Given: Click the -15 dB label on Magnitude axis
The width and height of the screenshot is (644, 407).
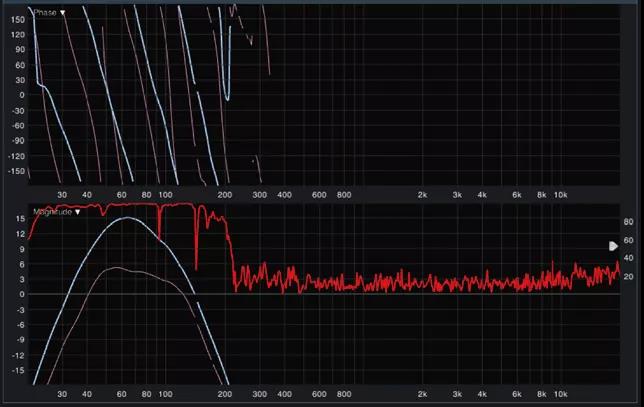Looking at the screenshot, I should pos(16,370).
